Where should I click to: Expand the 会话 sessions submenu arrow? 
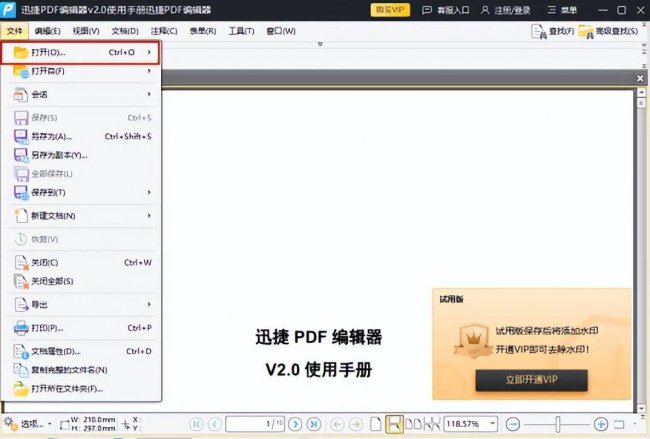[149, 94]
